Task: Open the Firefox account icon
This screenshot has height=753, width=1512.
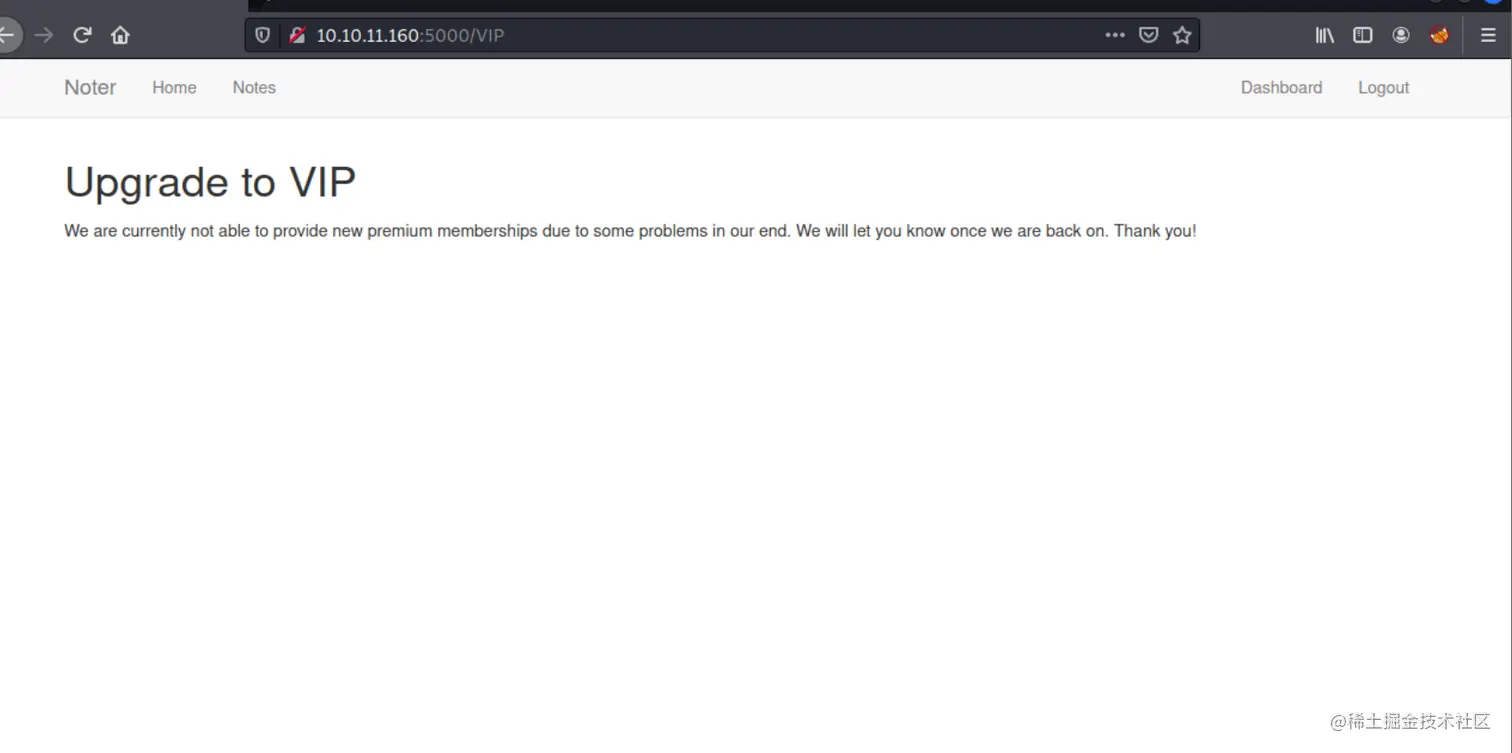Action: (x=1400, y=34)
